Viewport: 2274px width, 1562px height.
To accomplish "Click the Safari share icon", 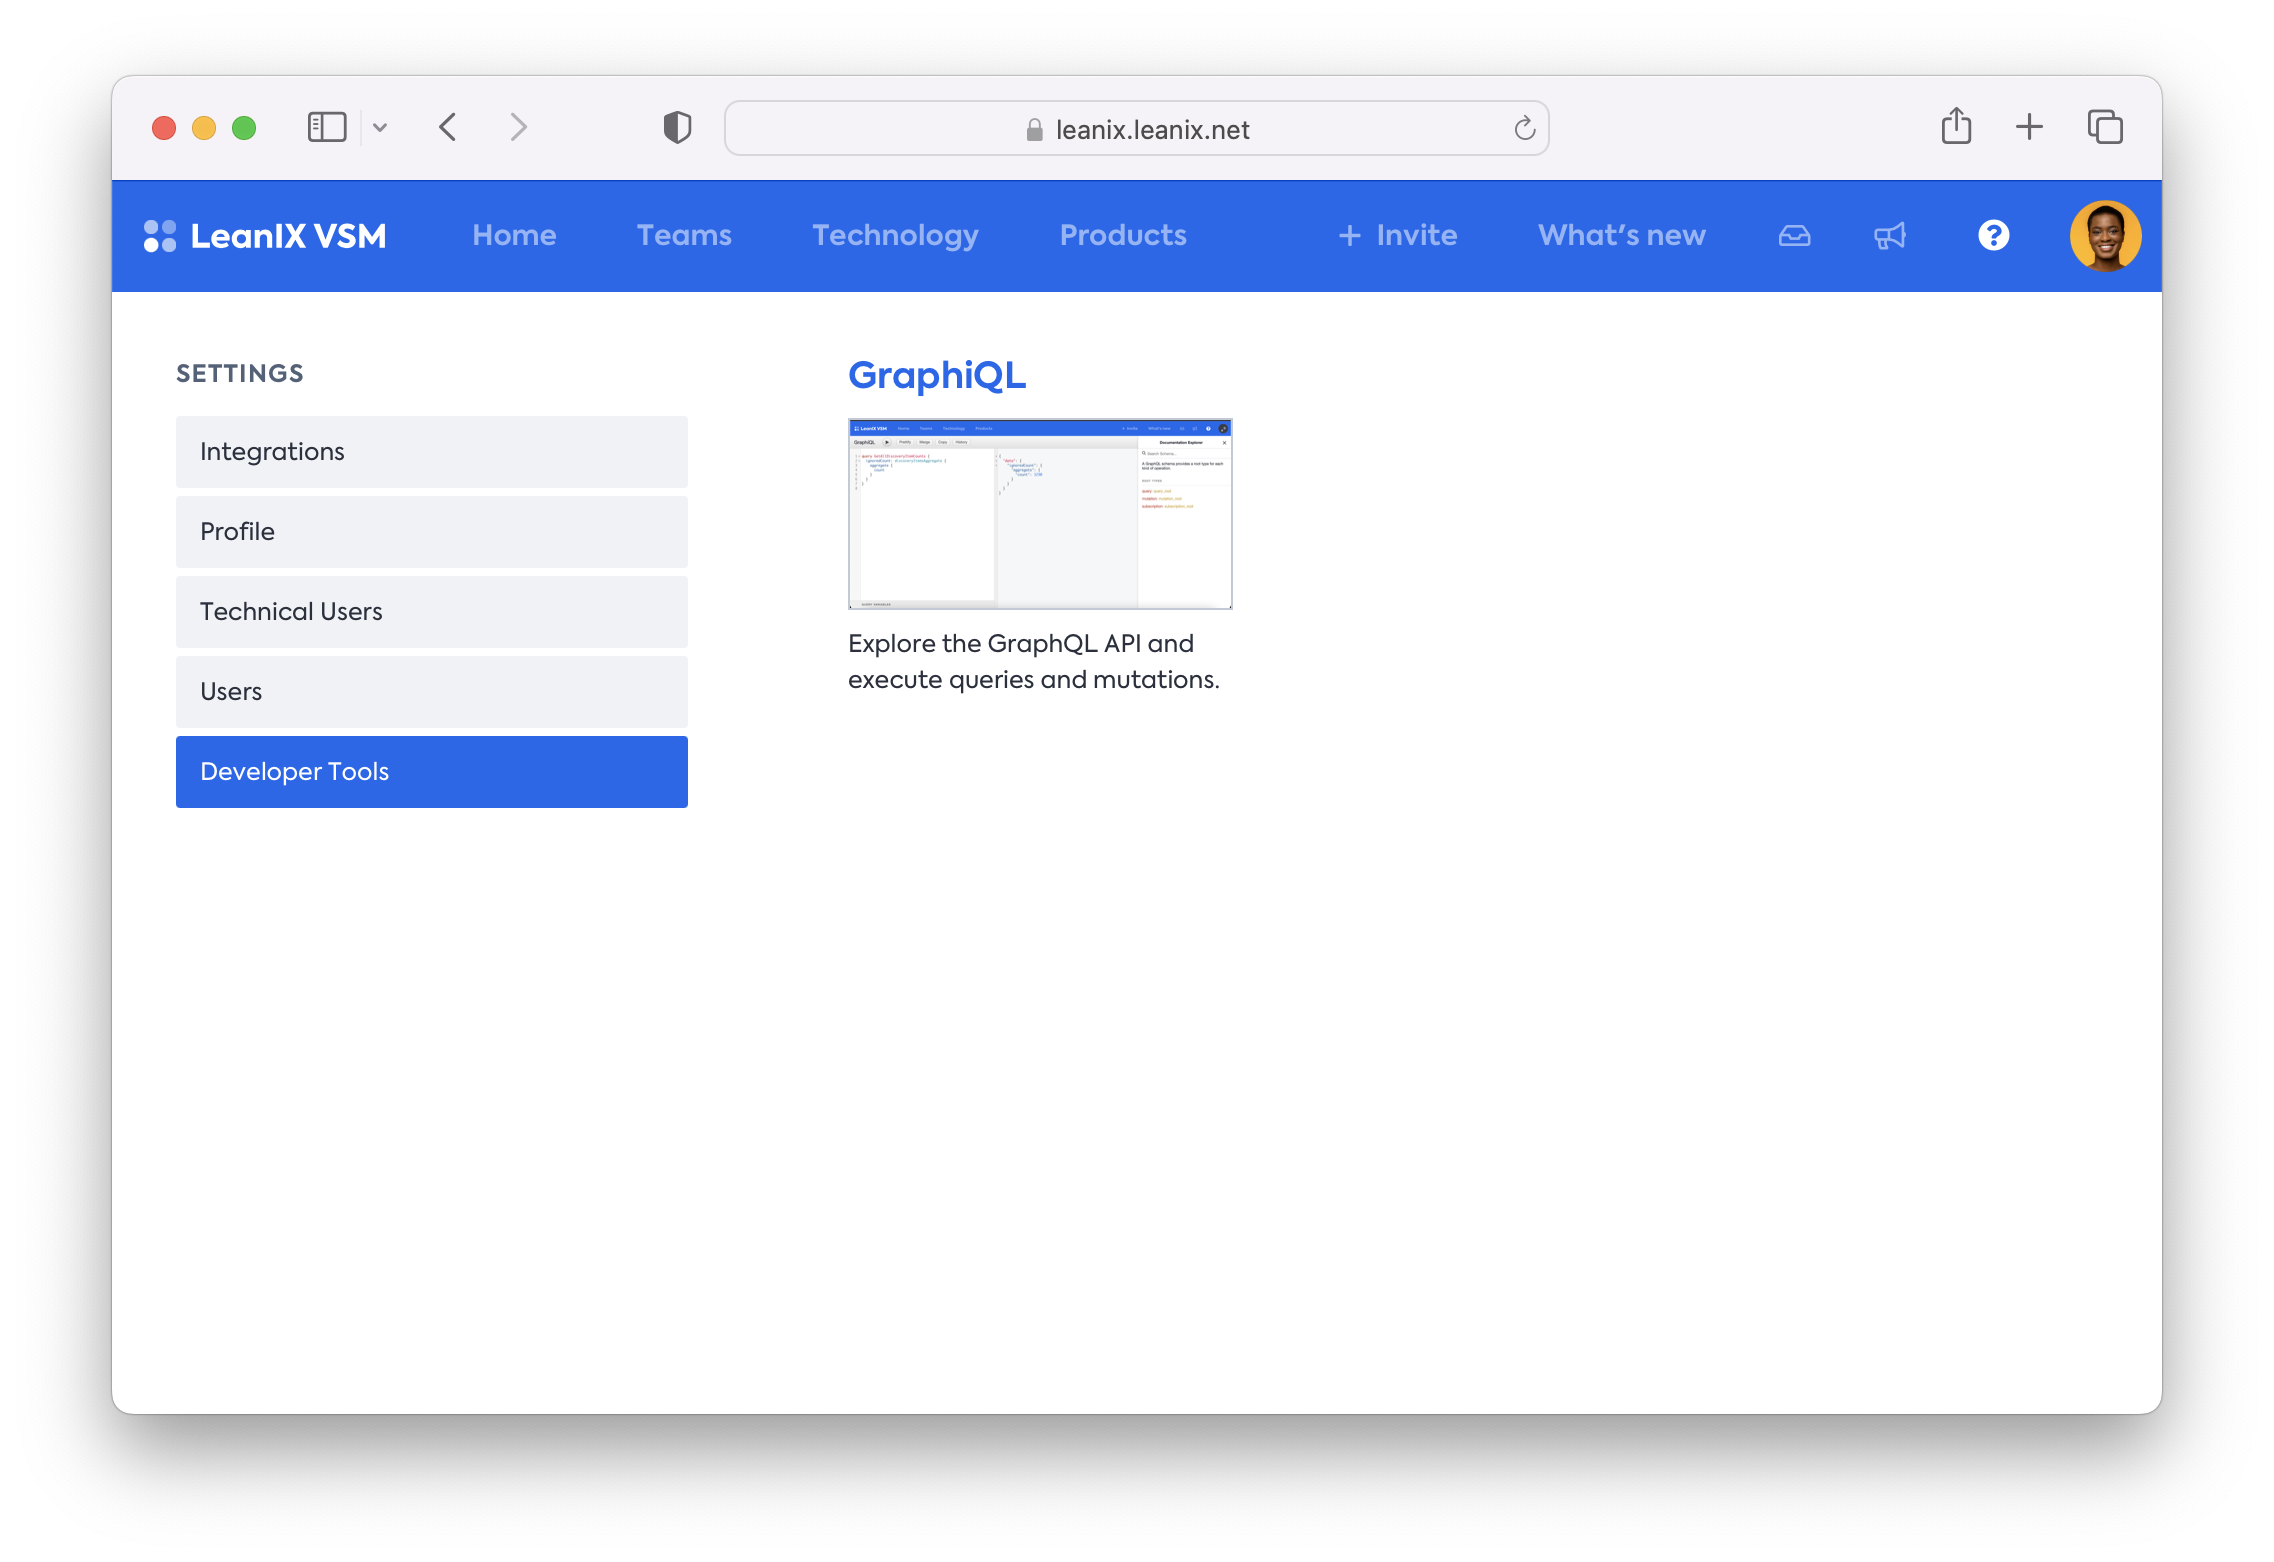I will [x=1956, y=127].
